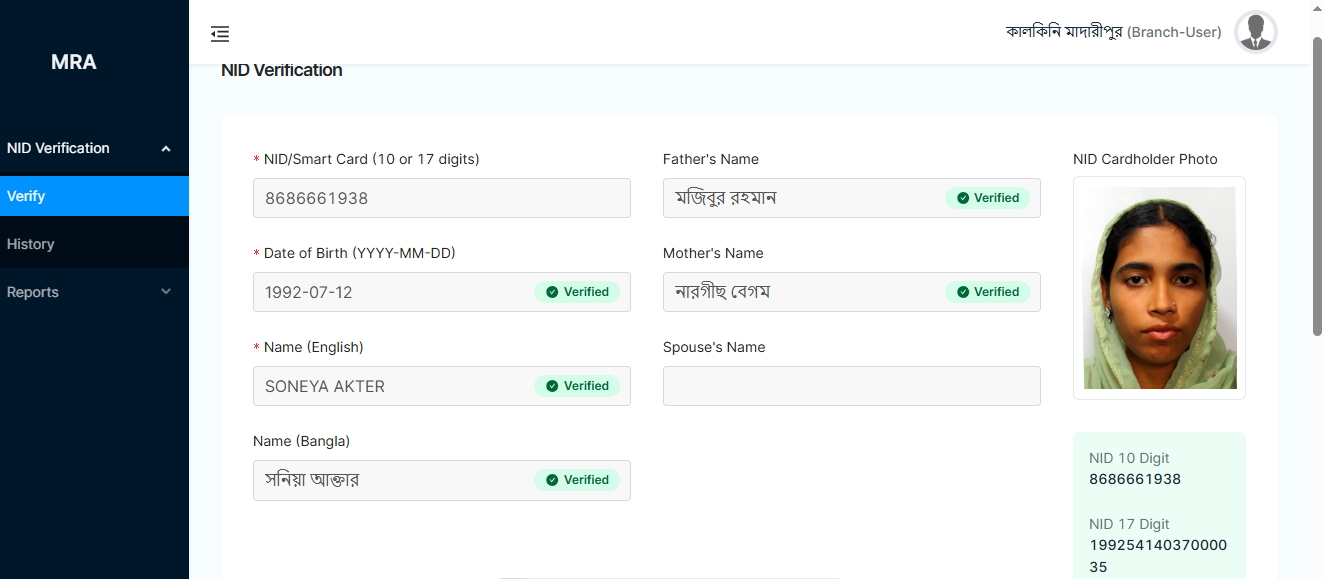
Task: Select the Verify menu item
Action: click(94, 196)
